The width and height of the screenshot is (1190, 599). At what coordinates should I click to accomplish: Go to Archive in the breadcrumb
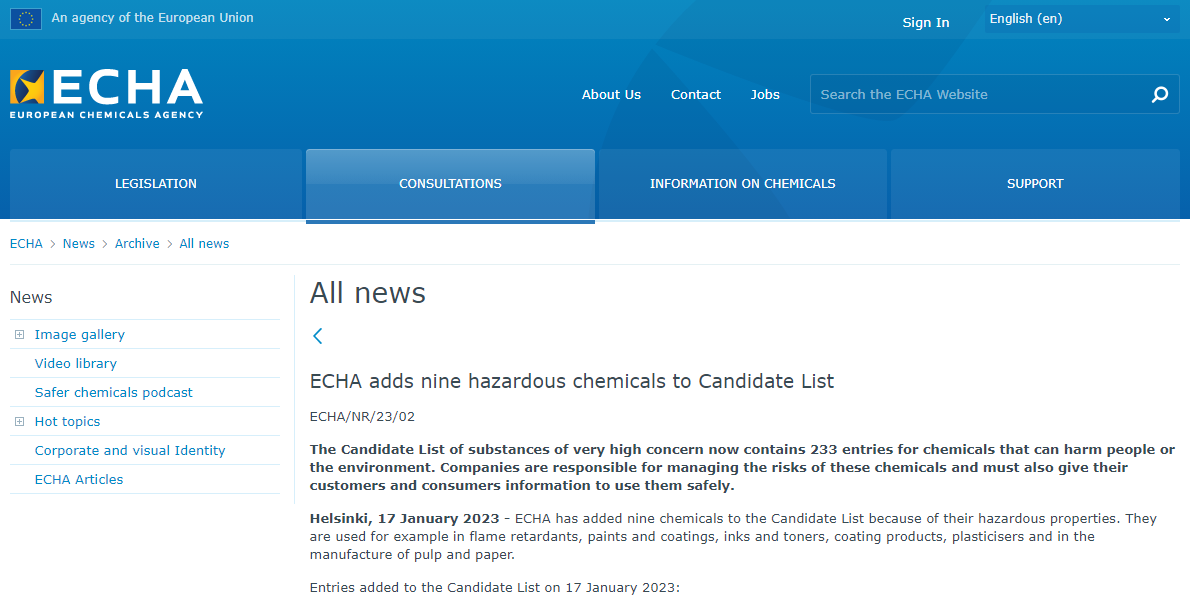[x=137, y=244]
